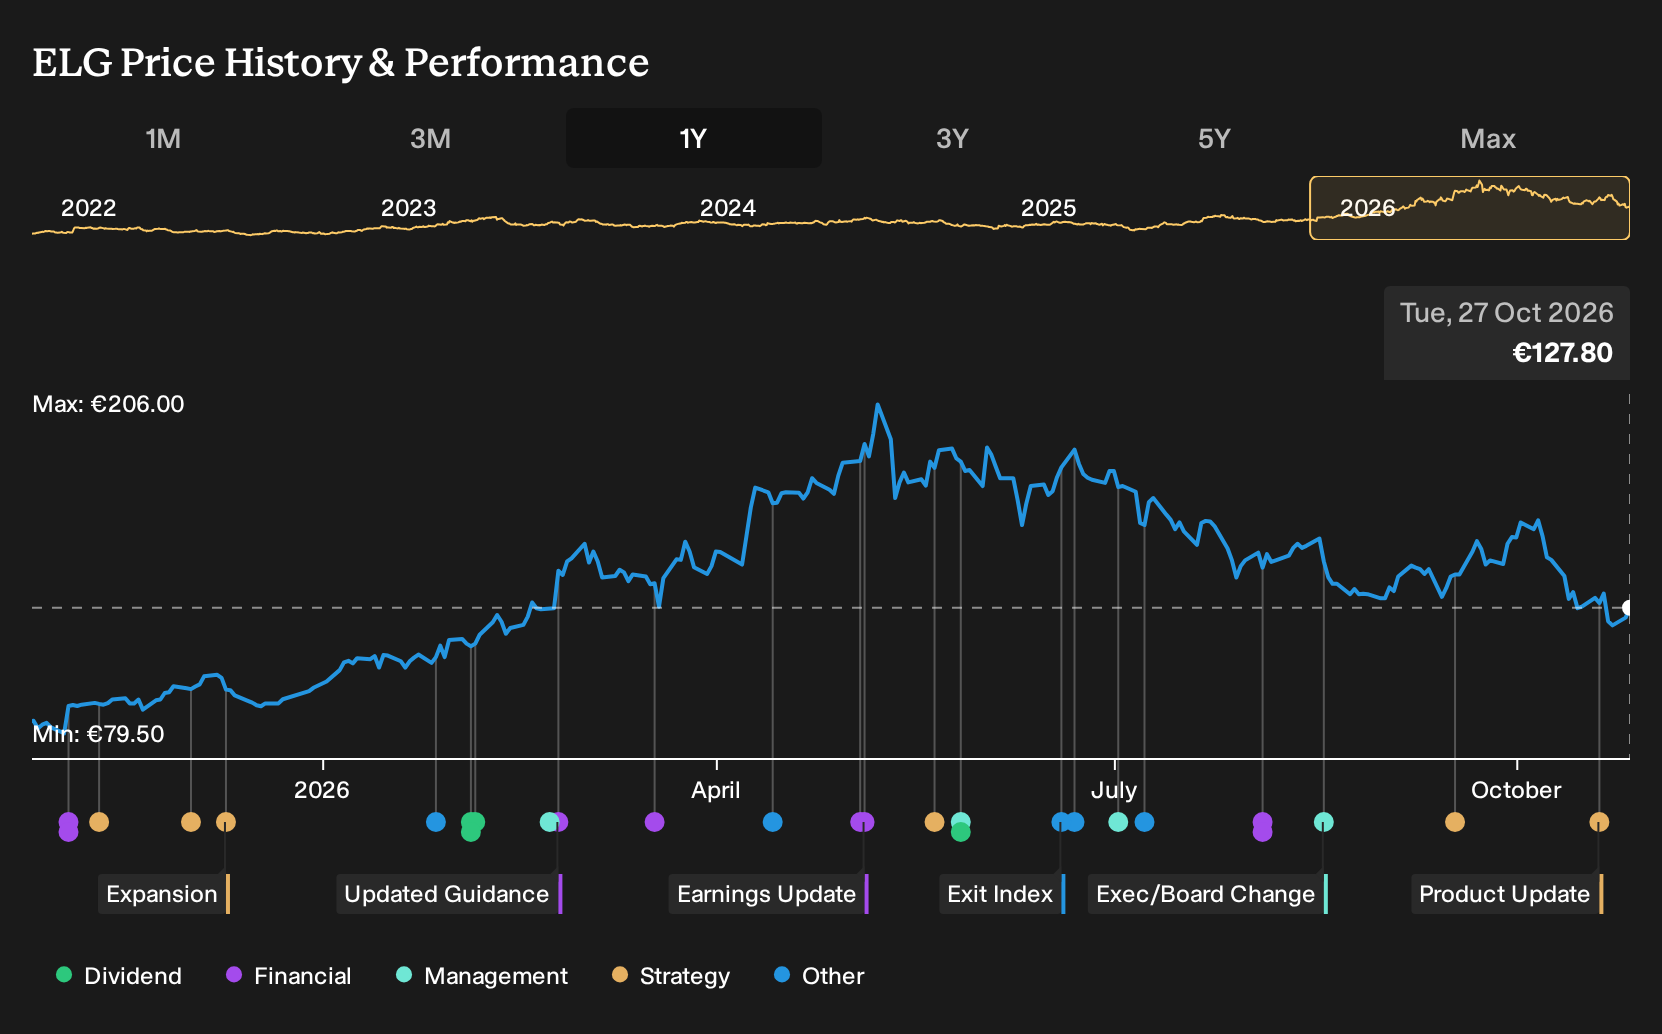Choose the 3Y range tab

pos(952,138)
